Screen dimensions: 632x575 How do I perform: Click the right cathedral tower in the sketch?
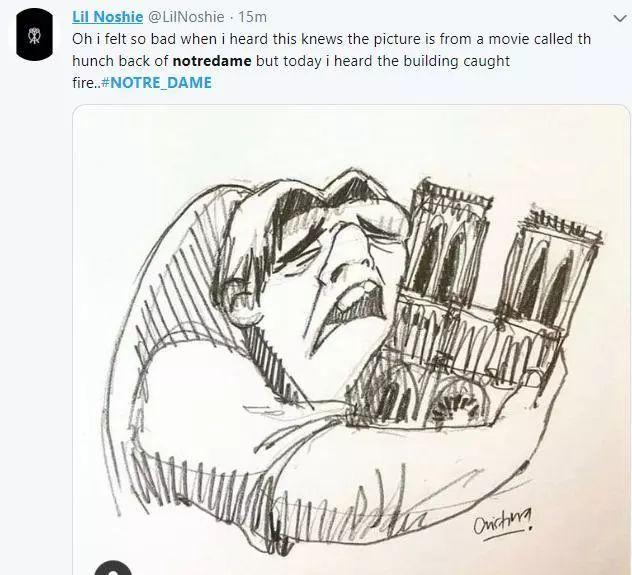tap(548, 274)
